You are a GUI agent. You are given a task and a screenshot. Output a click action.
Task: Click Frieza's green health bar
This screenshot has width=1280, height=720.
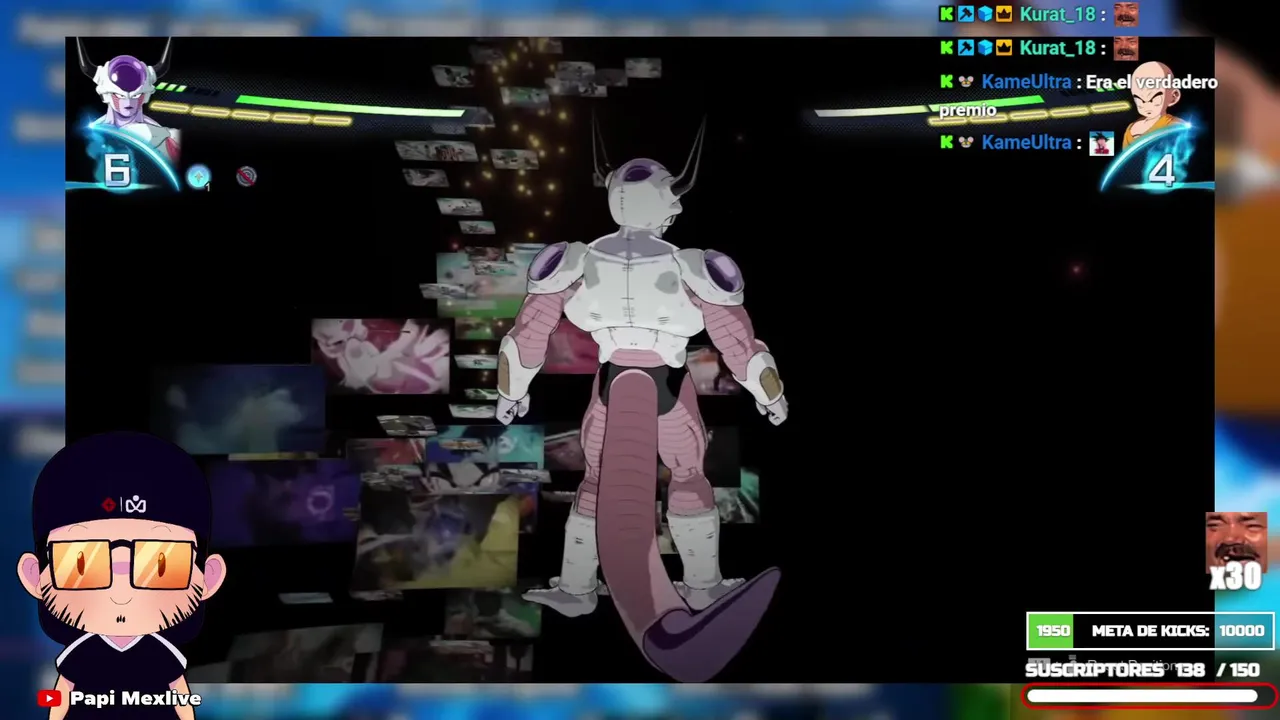[x=350, y=105]
